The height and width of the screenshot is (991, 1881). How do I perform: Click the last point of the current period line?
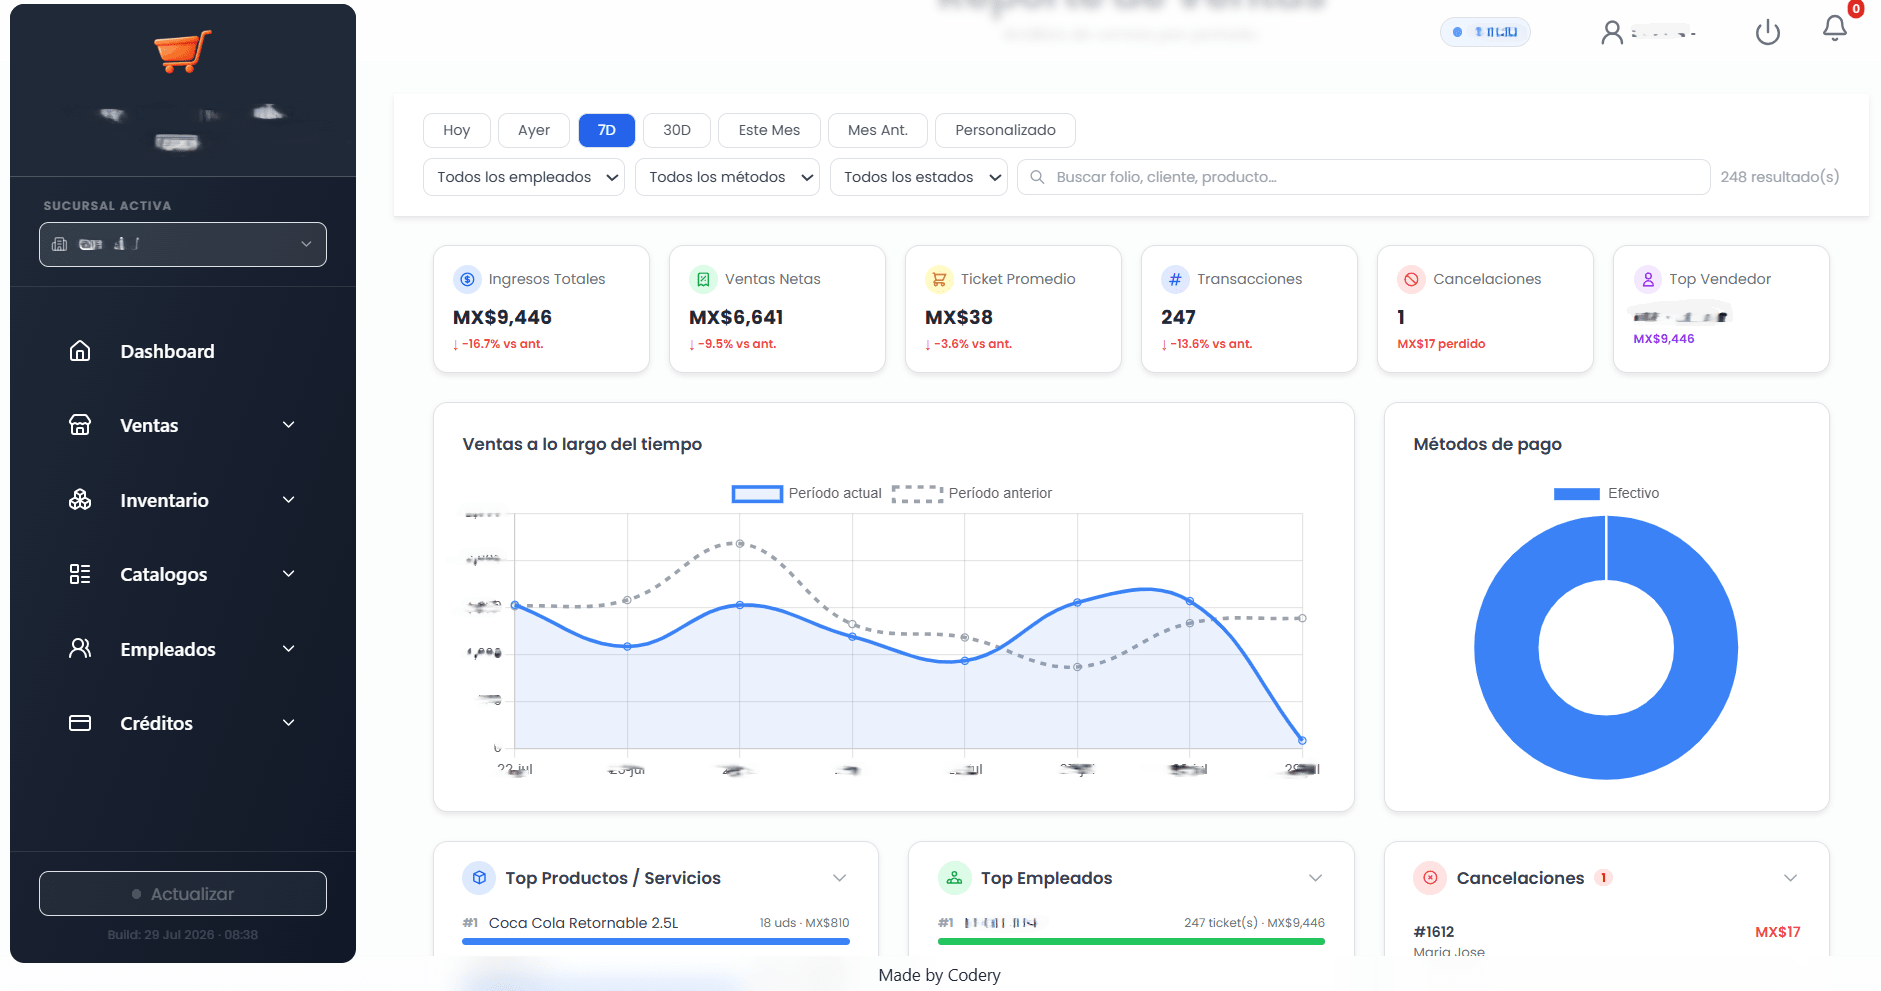tap(1302, 741)
